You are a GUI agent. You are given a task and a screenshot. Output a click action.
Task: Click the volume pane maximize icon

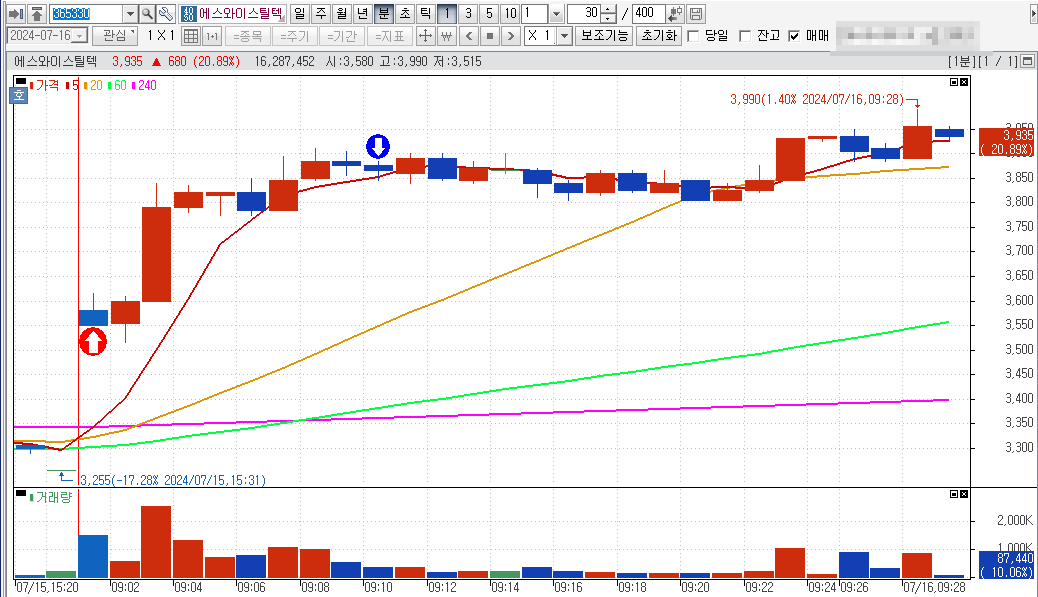point(954,494)
